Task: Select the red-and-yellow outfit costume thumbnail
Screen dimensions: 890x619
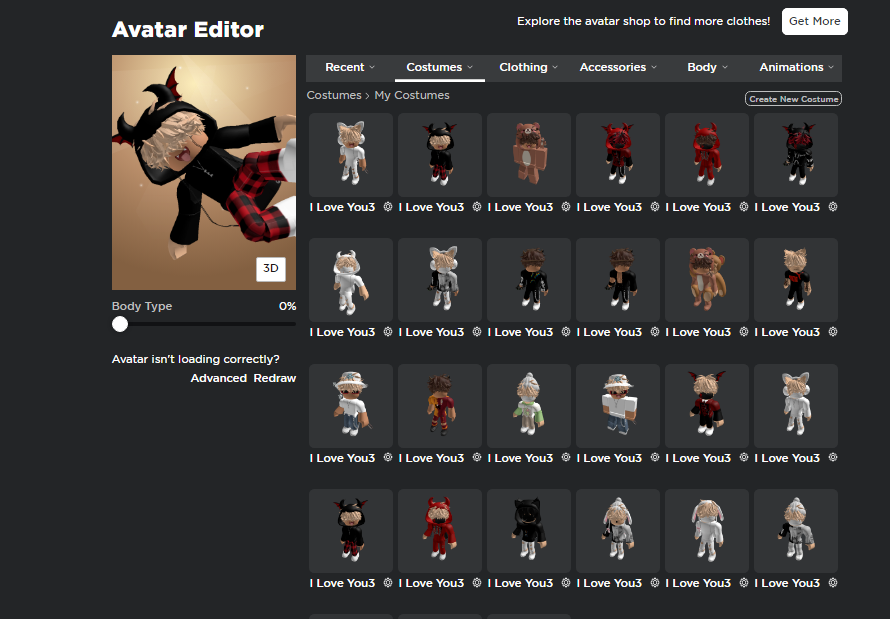Action: 440,406
